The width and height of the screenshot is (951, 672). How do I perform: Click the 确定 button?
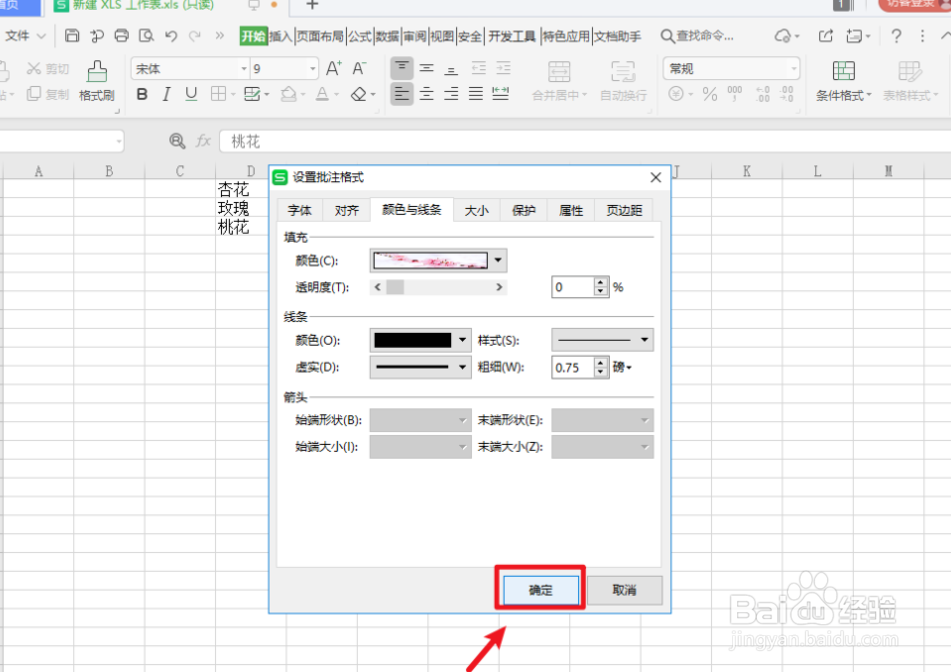coord(540,590)
